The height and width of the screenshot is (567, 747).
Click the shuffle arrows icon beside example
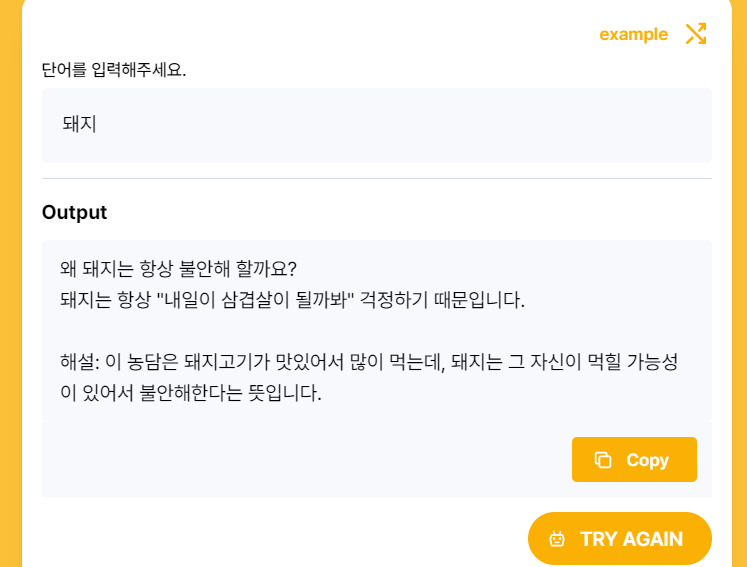(696, 34)
